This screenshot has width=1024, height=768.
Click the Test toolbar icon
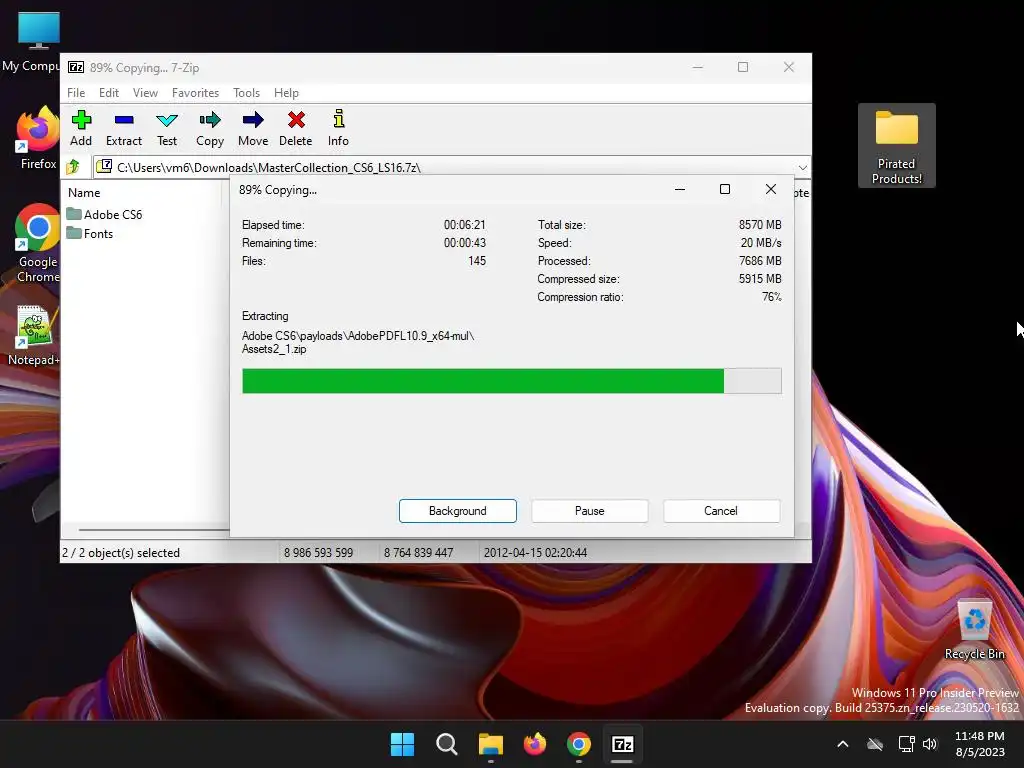click(167, 128)
